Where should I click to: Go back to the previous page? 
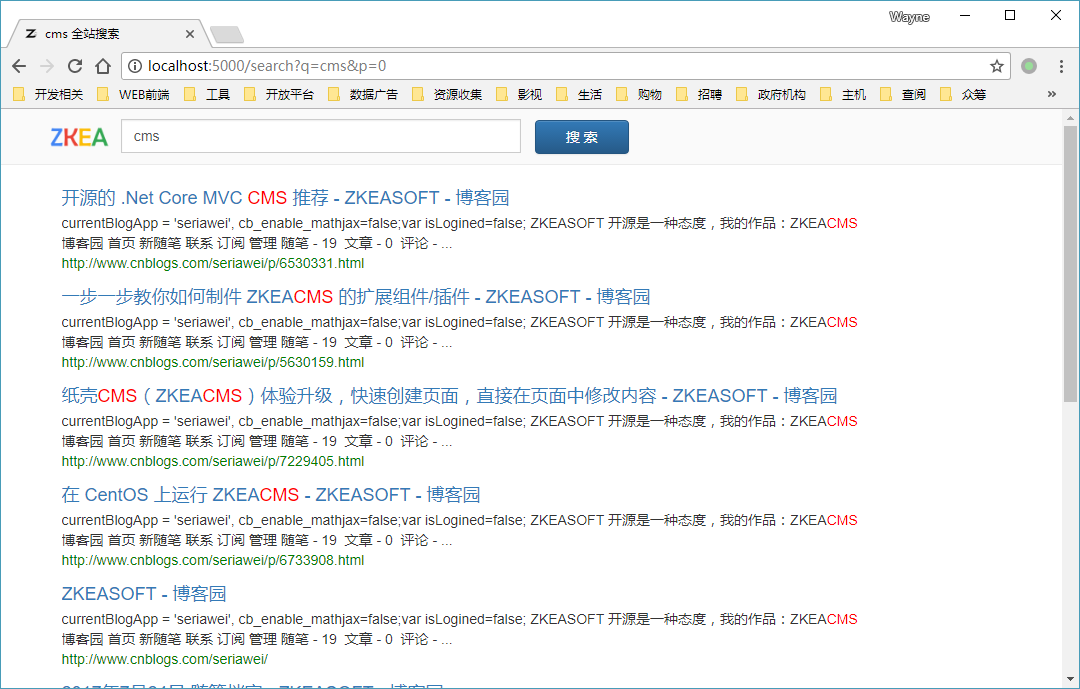point(19,66)
